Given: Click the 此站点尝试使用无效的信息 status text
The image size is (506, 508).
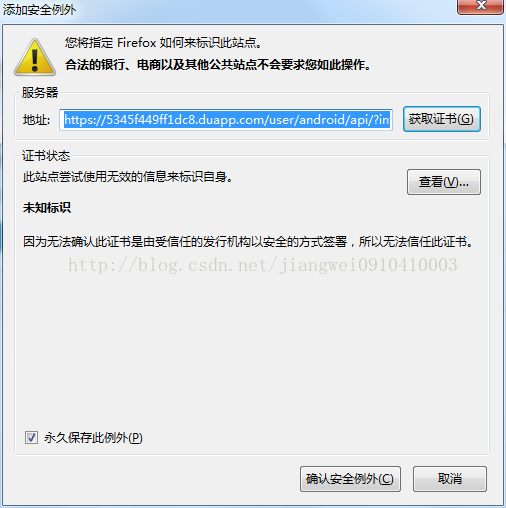Looking at the screenshot, I should pyautogui.click(x=128, y=177).
